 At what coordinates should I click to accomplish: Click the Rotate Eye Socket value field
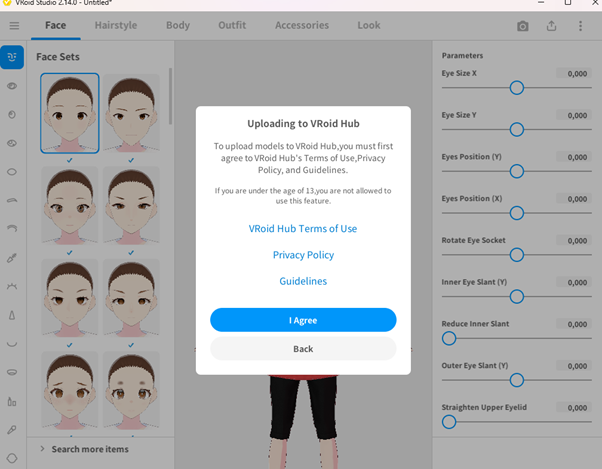tap(574, 241)
